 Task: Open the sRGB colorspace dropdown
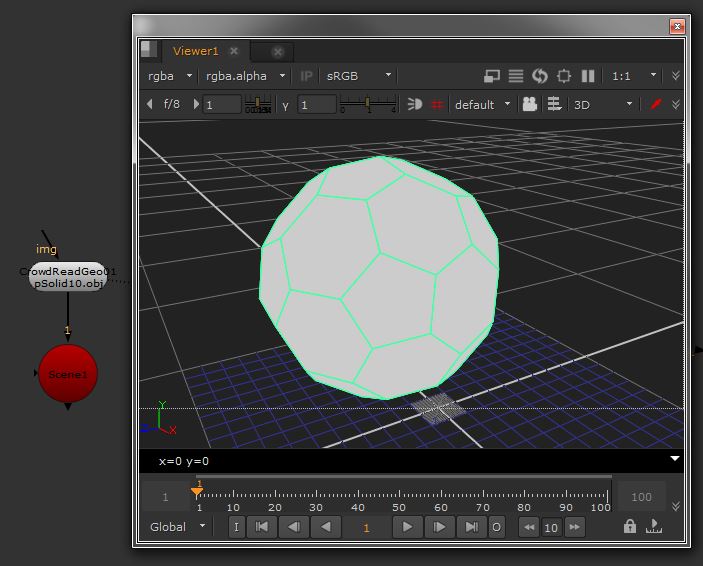coord(359,76)
